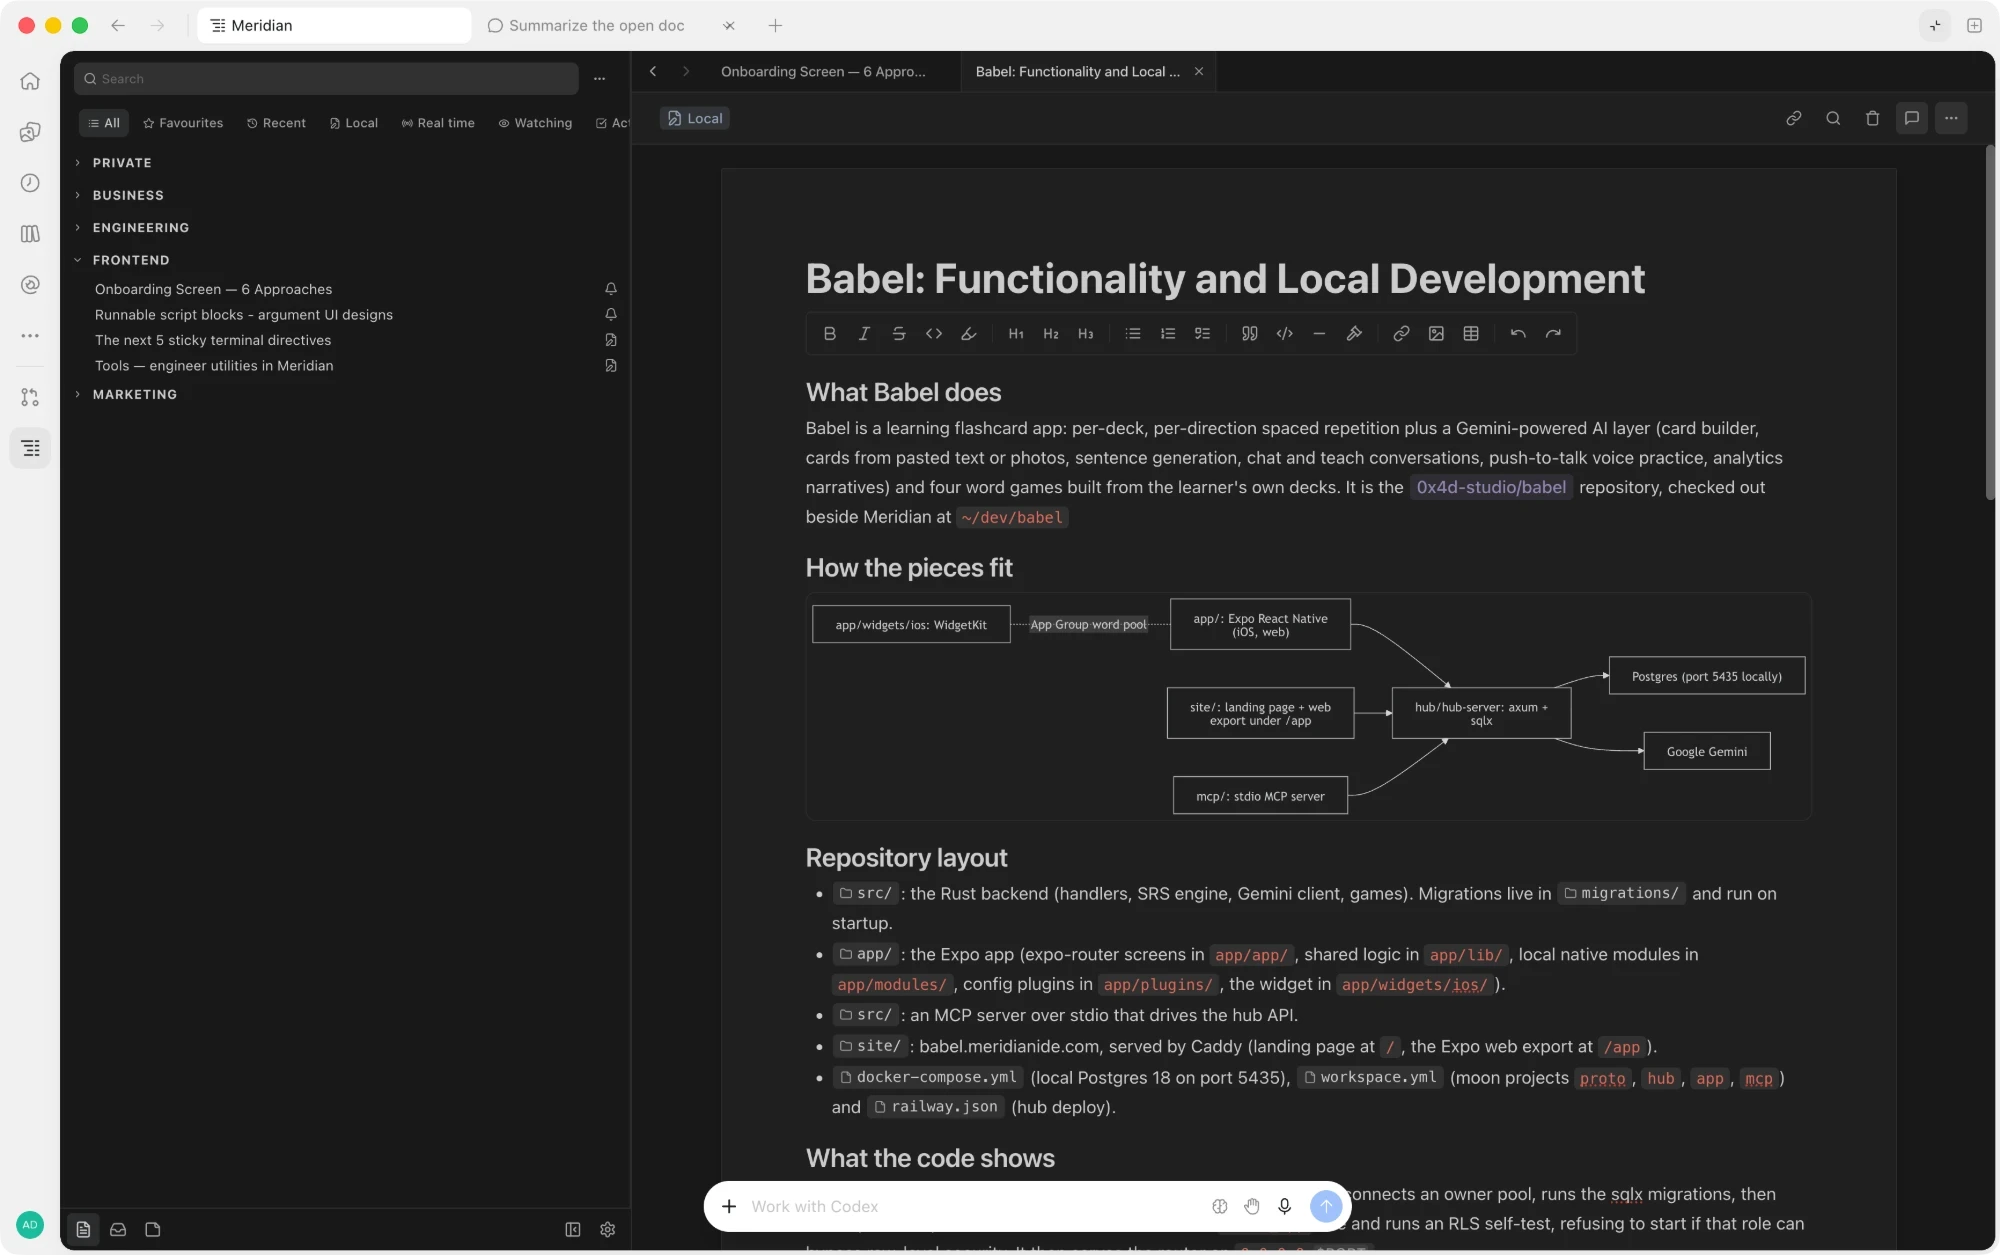
Task: Switch to Onboarding Screen document tab
Action: click(x=823, y=72)
